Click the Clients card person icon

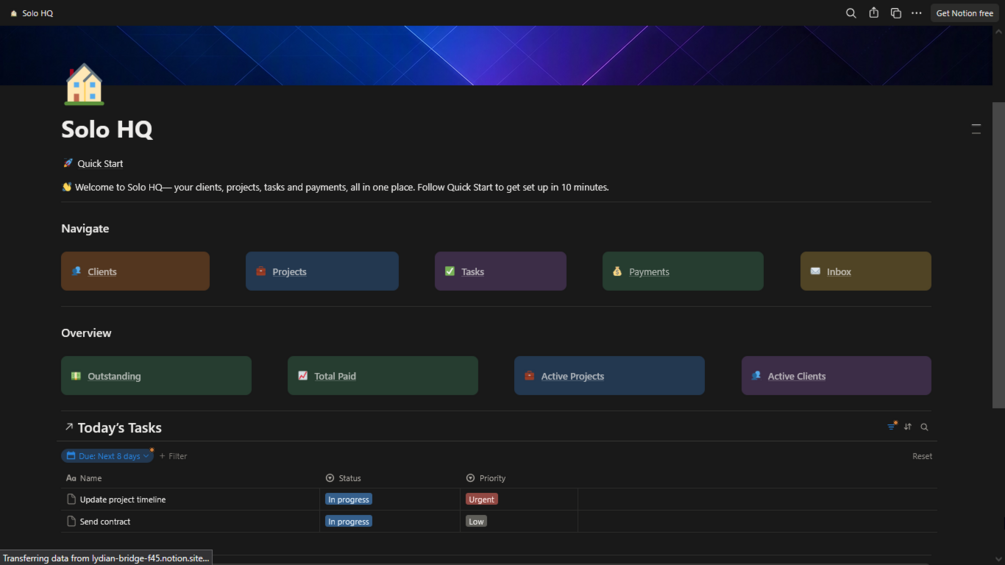[76, 271]
